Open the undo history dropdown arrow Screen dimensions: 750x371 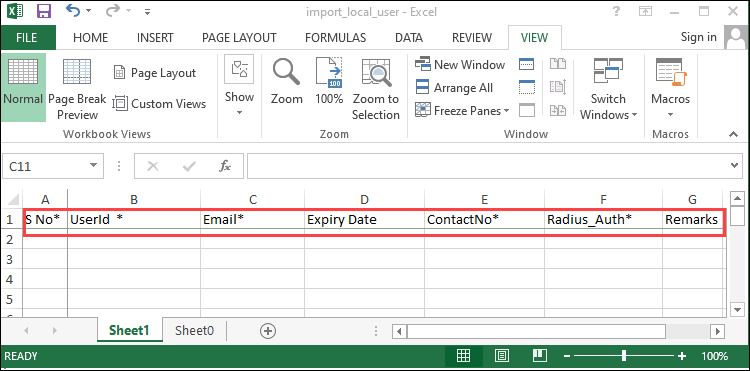click(x=88, y=11)
